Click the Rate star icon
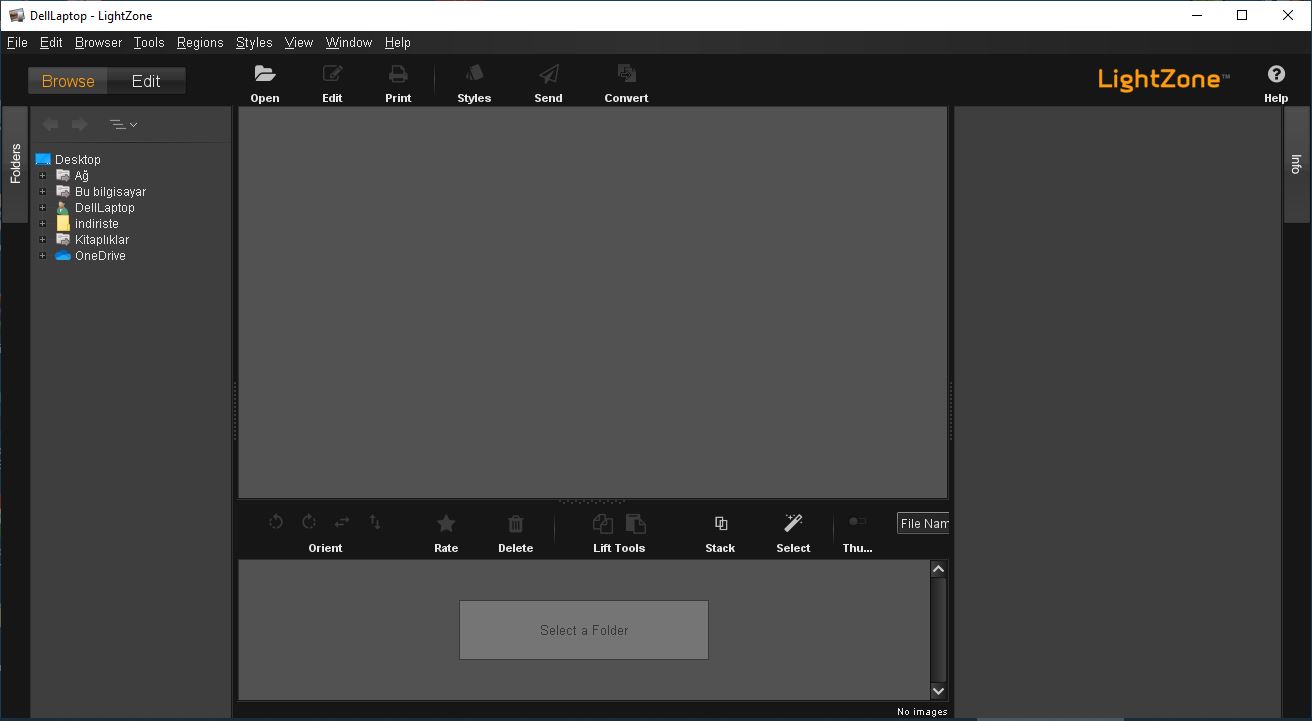This screenshot has width=1312, height=721. tap(446, 523)
